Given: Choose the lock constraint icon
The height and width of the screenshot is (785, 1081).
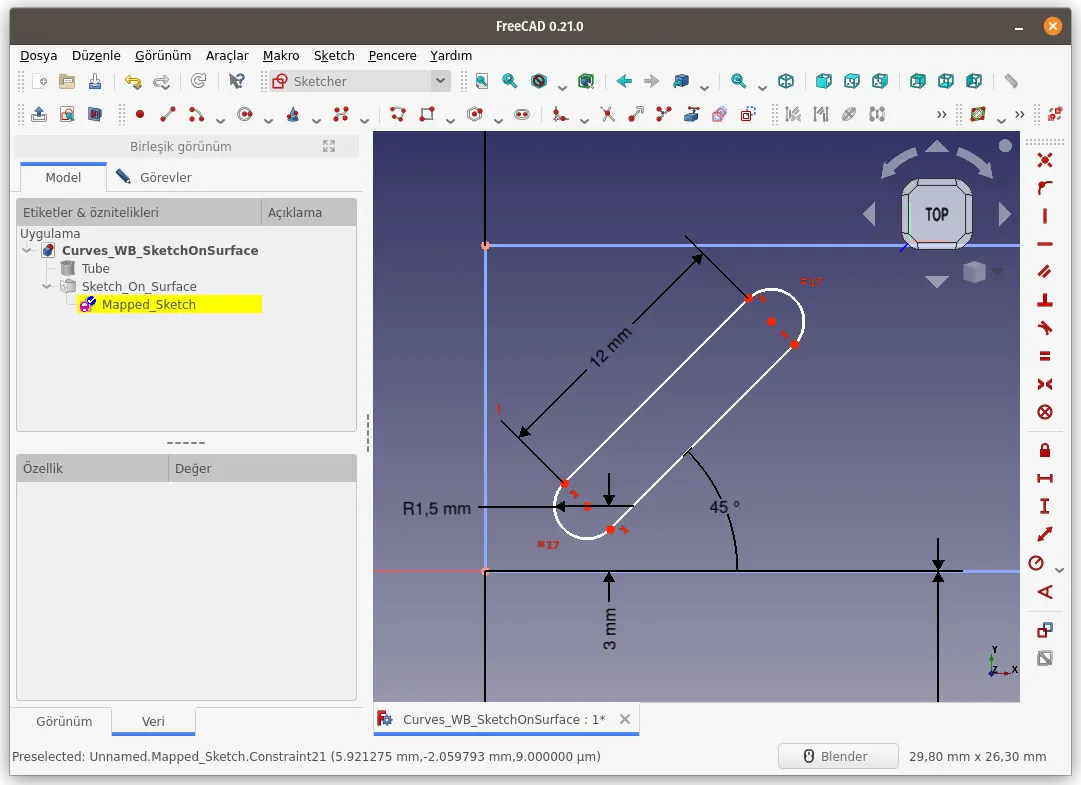Looking at the screenshot, I should pos(1045,450).
